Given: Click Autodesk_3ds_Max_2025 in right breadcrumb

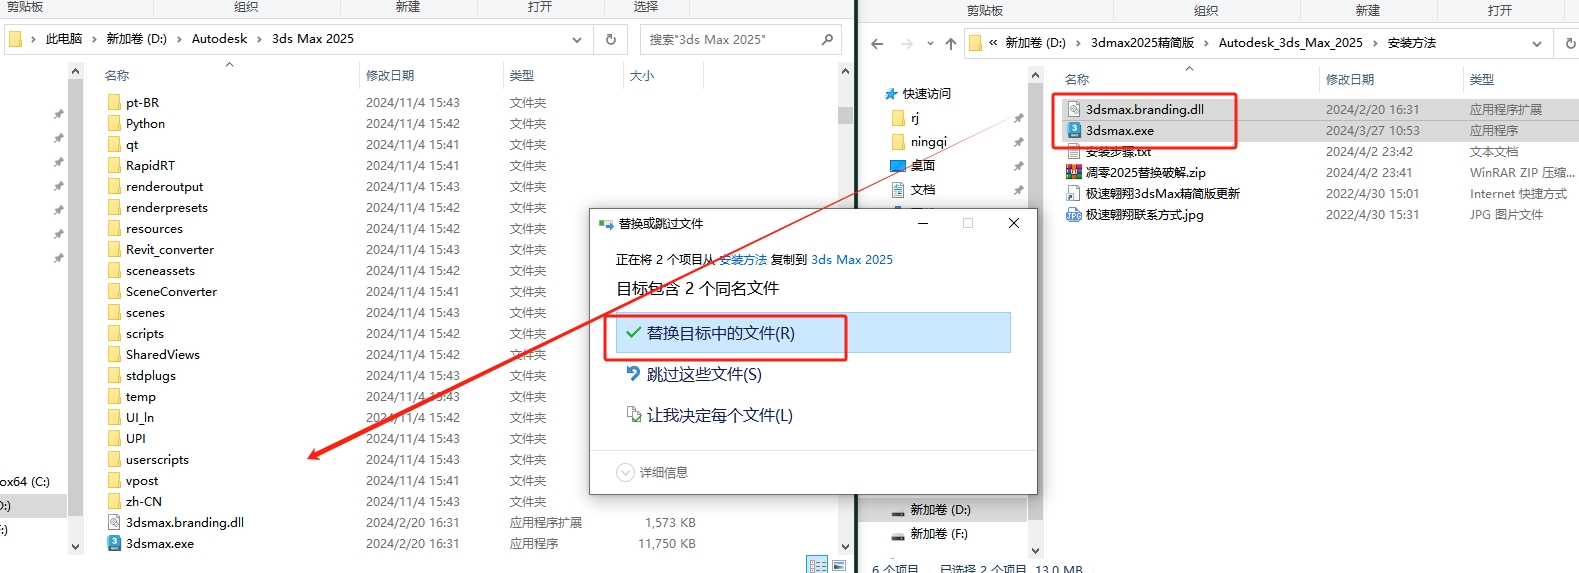Looking at the screenshot, I should 1290,43.
